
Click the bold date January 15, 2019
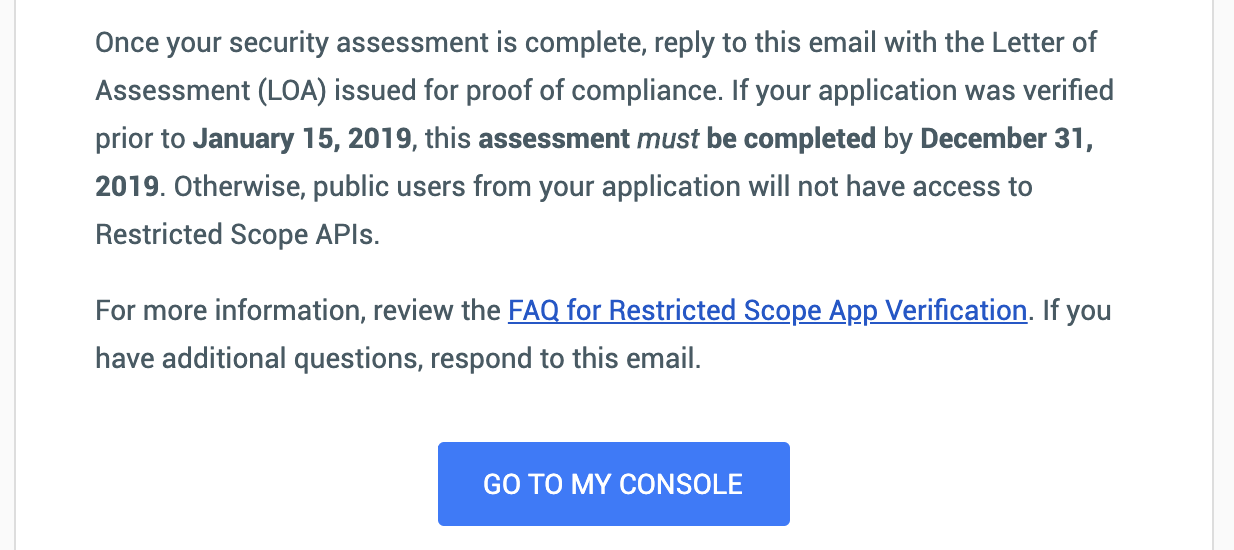click(302, 138)
